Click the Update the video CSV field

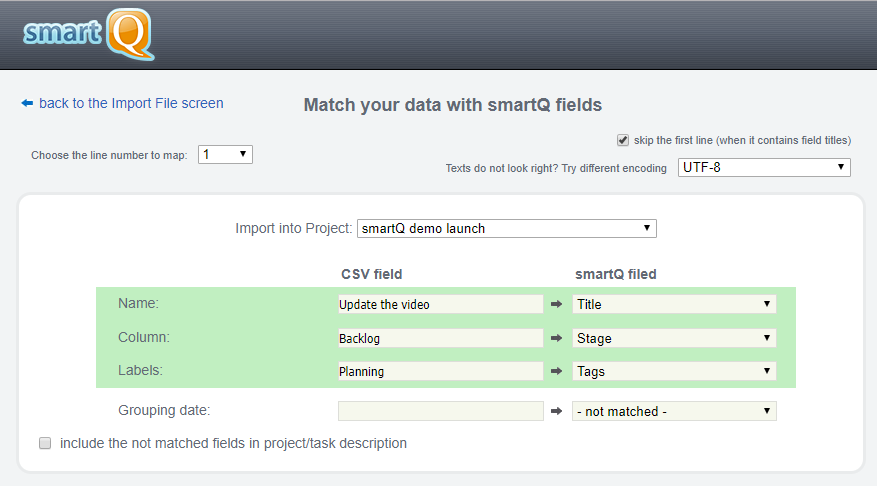tap(440, 304)
